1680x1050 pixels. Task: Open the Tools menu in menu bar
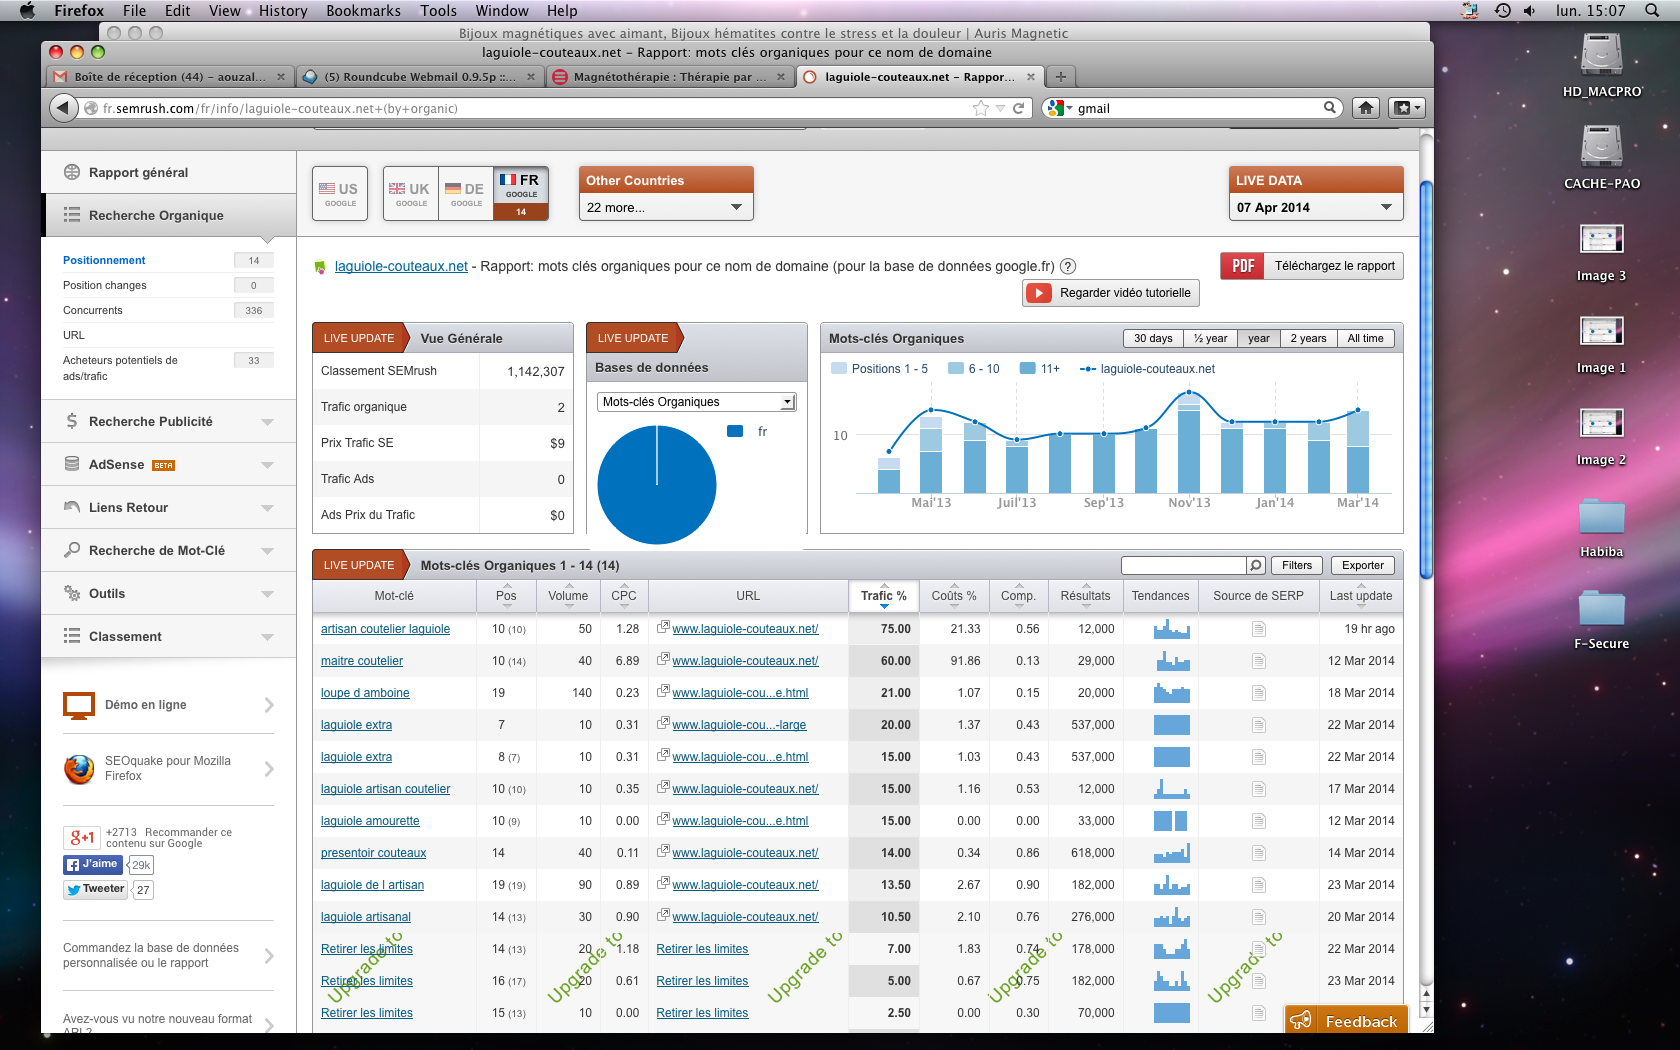438,10
